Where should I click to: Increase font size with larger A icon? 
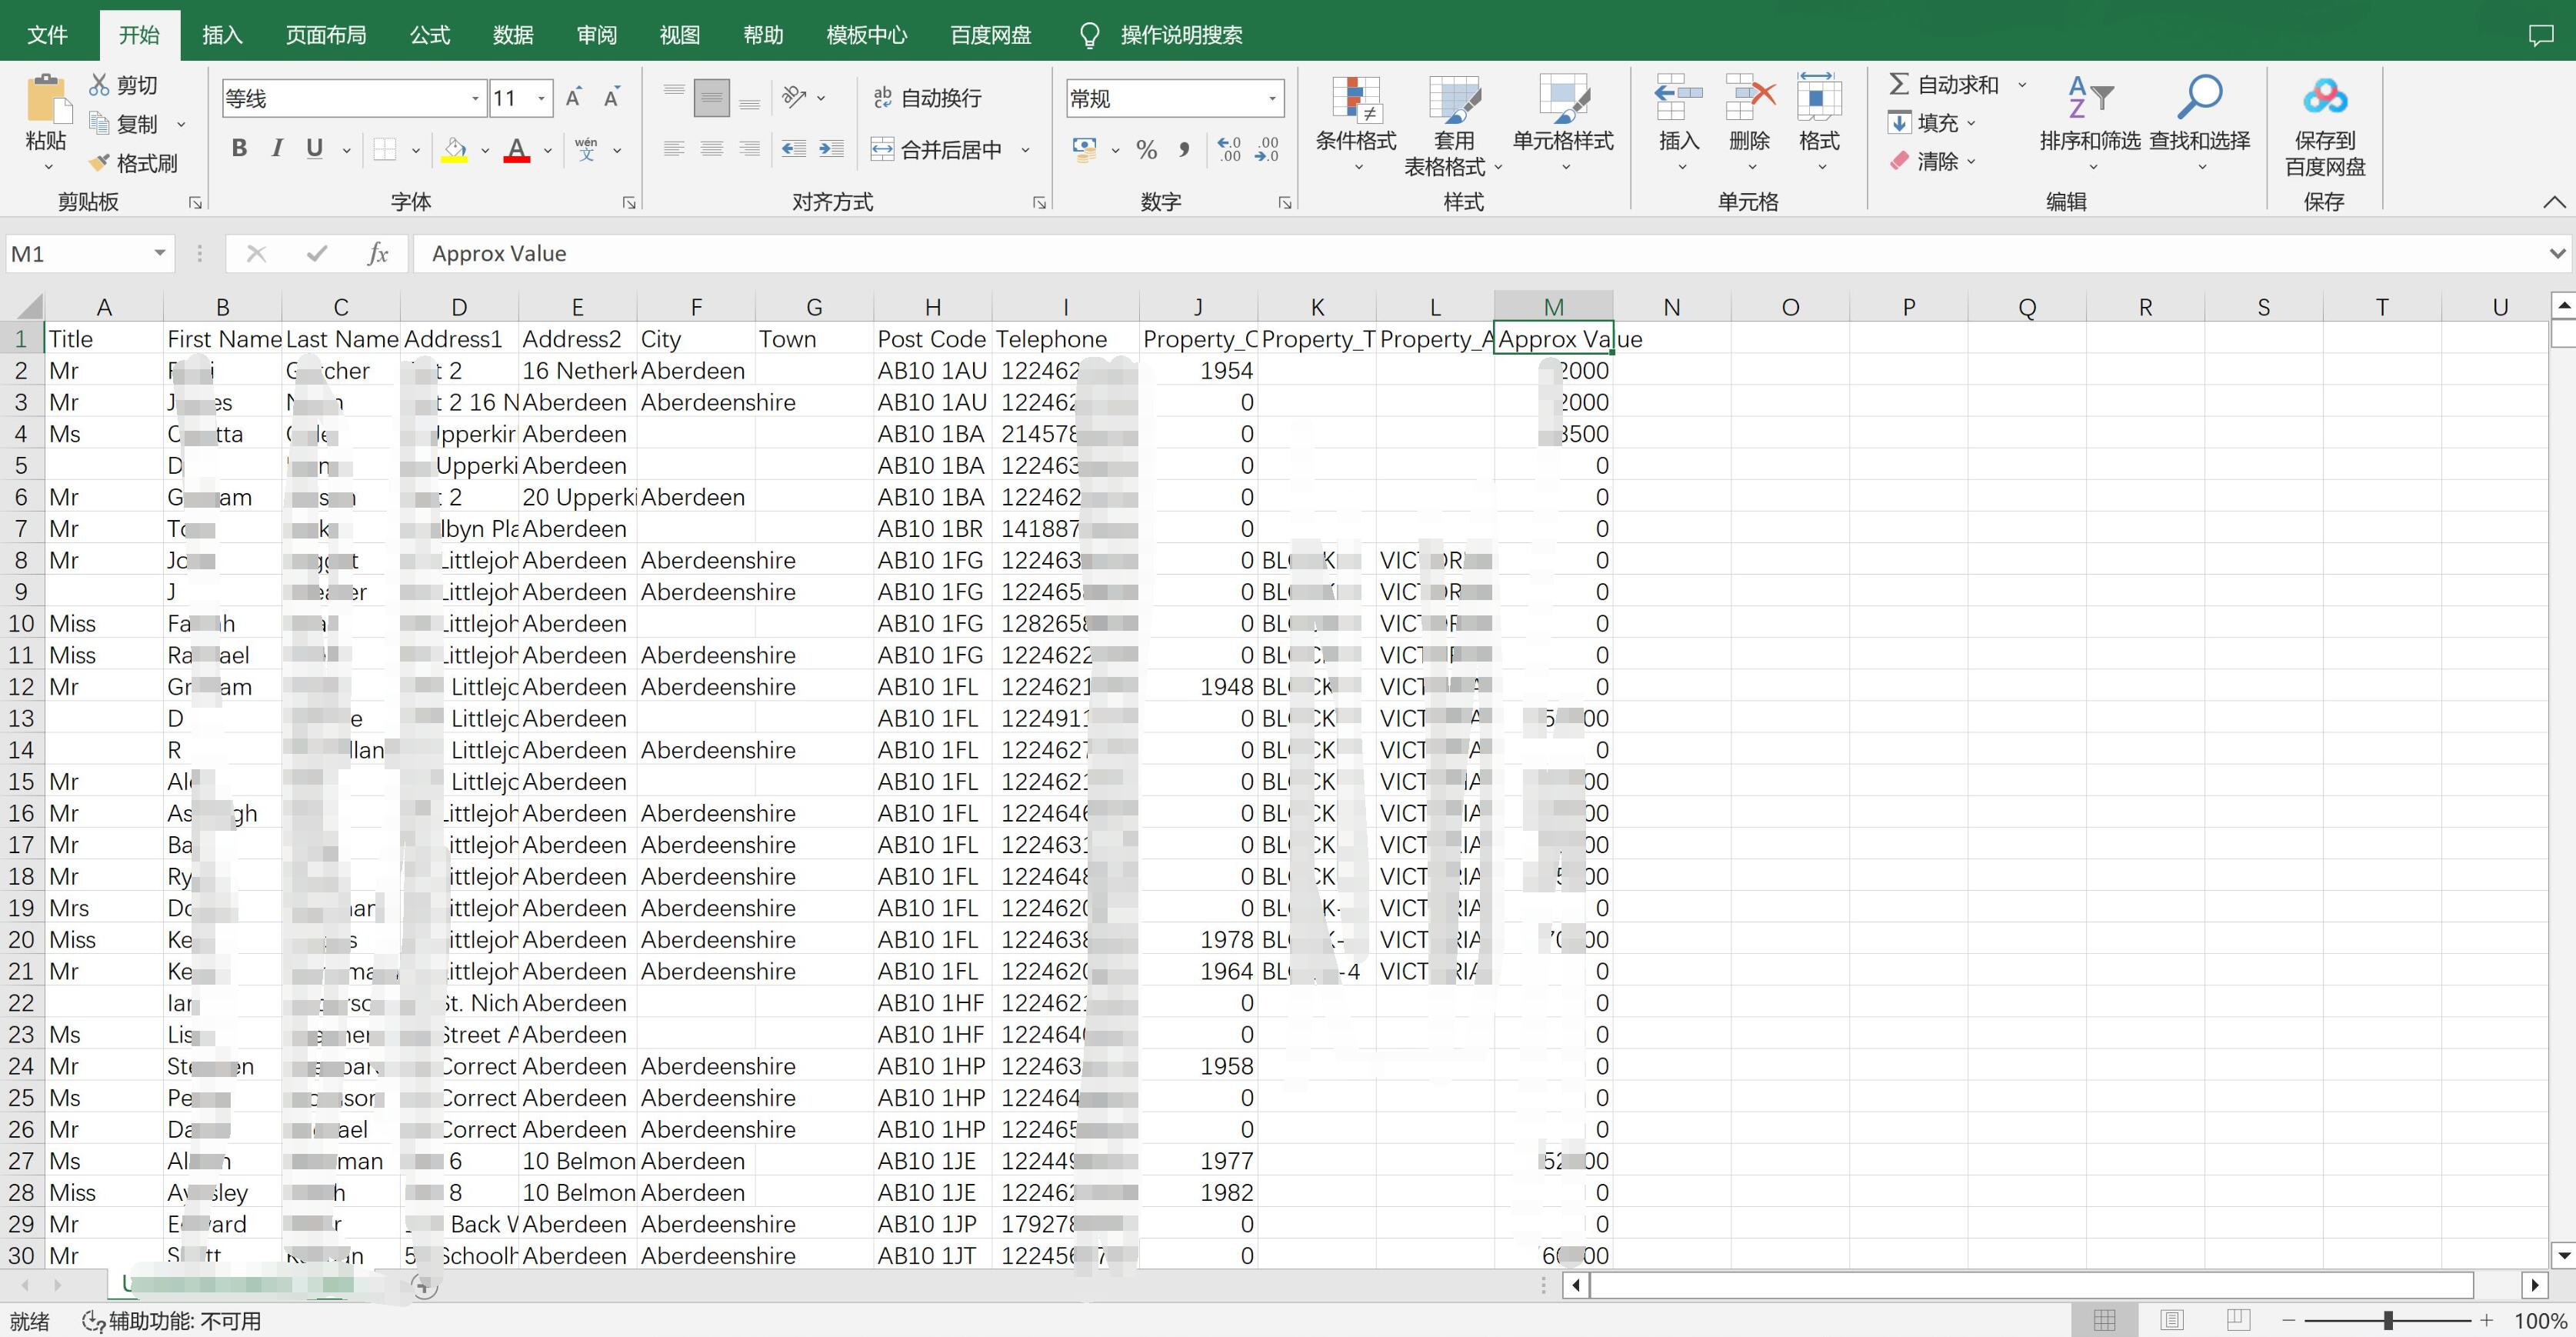click(574, 98)
